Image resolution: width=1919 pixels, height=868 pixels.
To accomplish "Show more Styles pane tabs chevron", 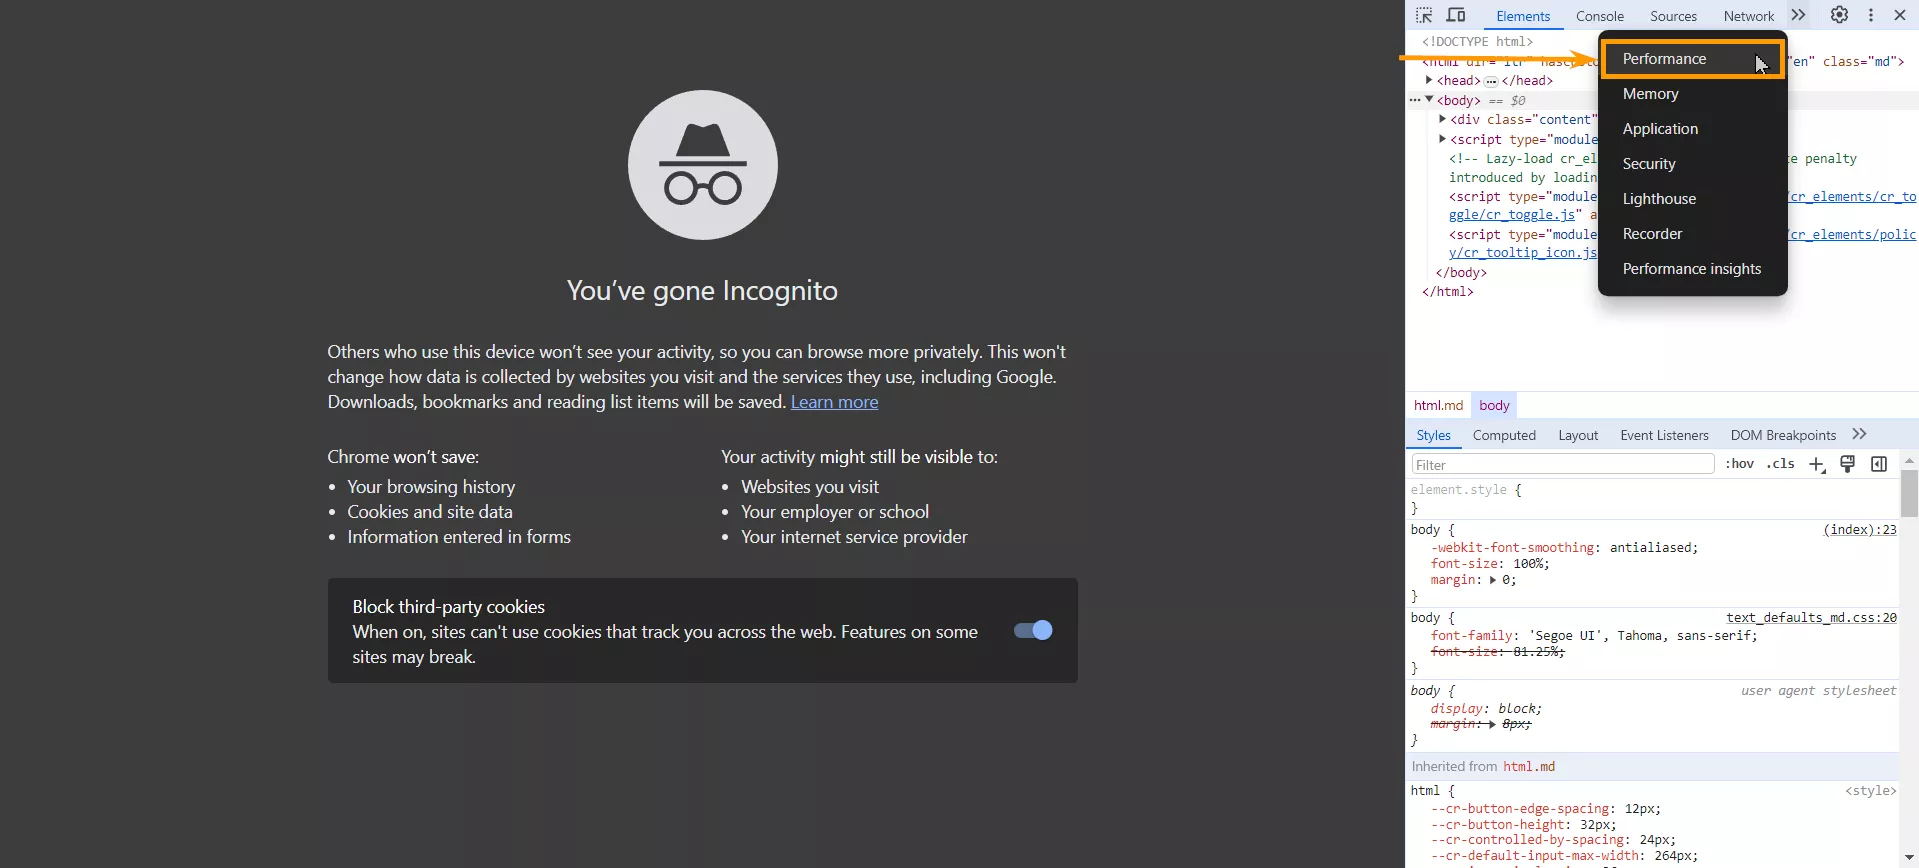I will tap(1859, 434).
